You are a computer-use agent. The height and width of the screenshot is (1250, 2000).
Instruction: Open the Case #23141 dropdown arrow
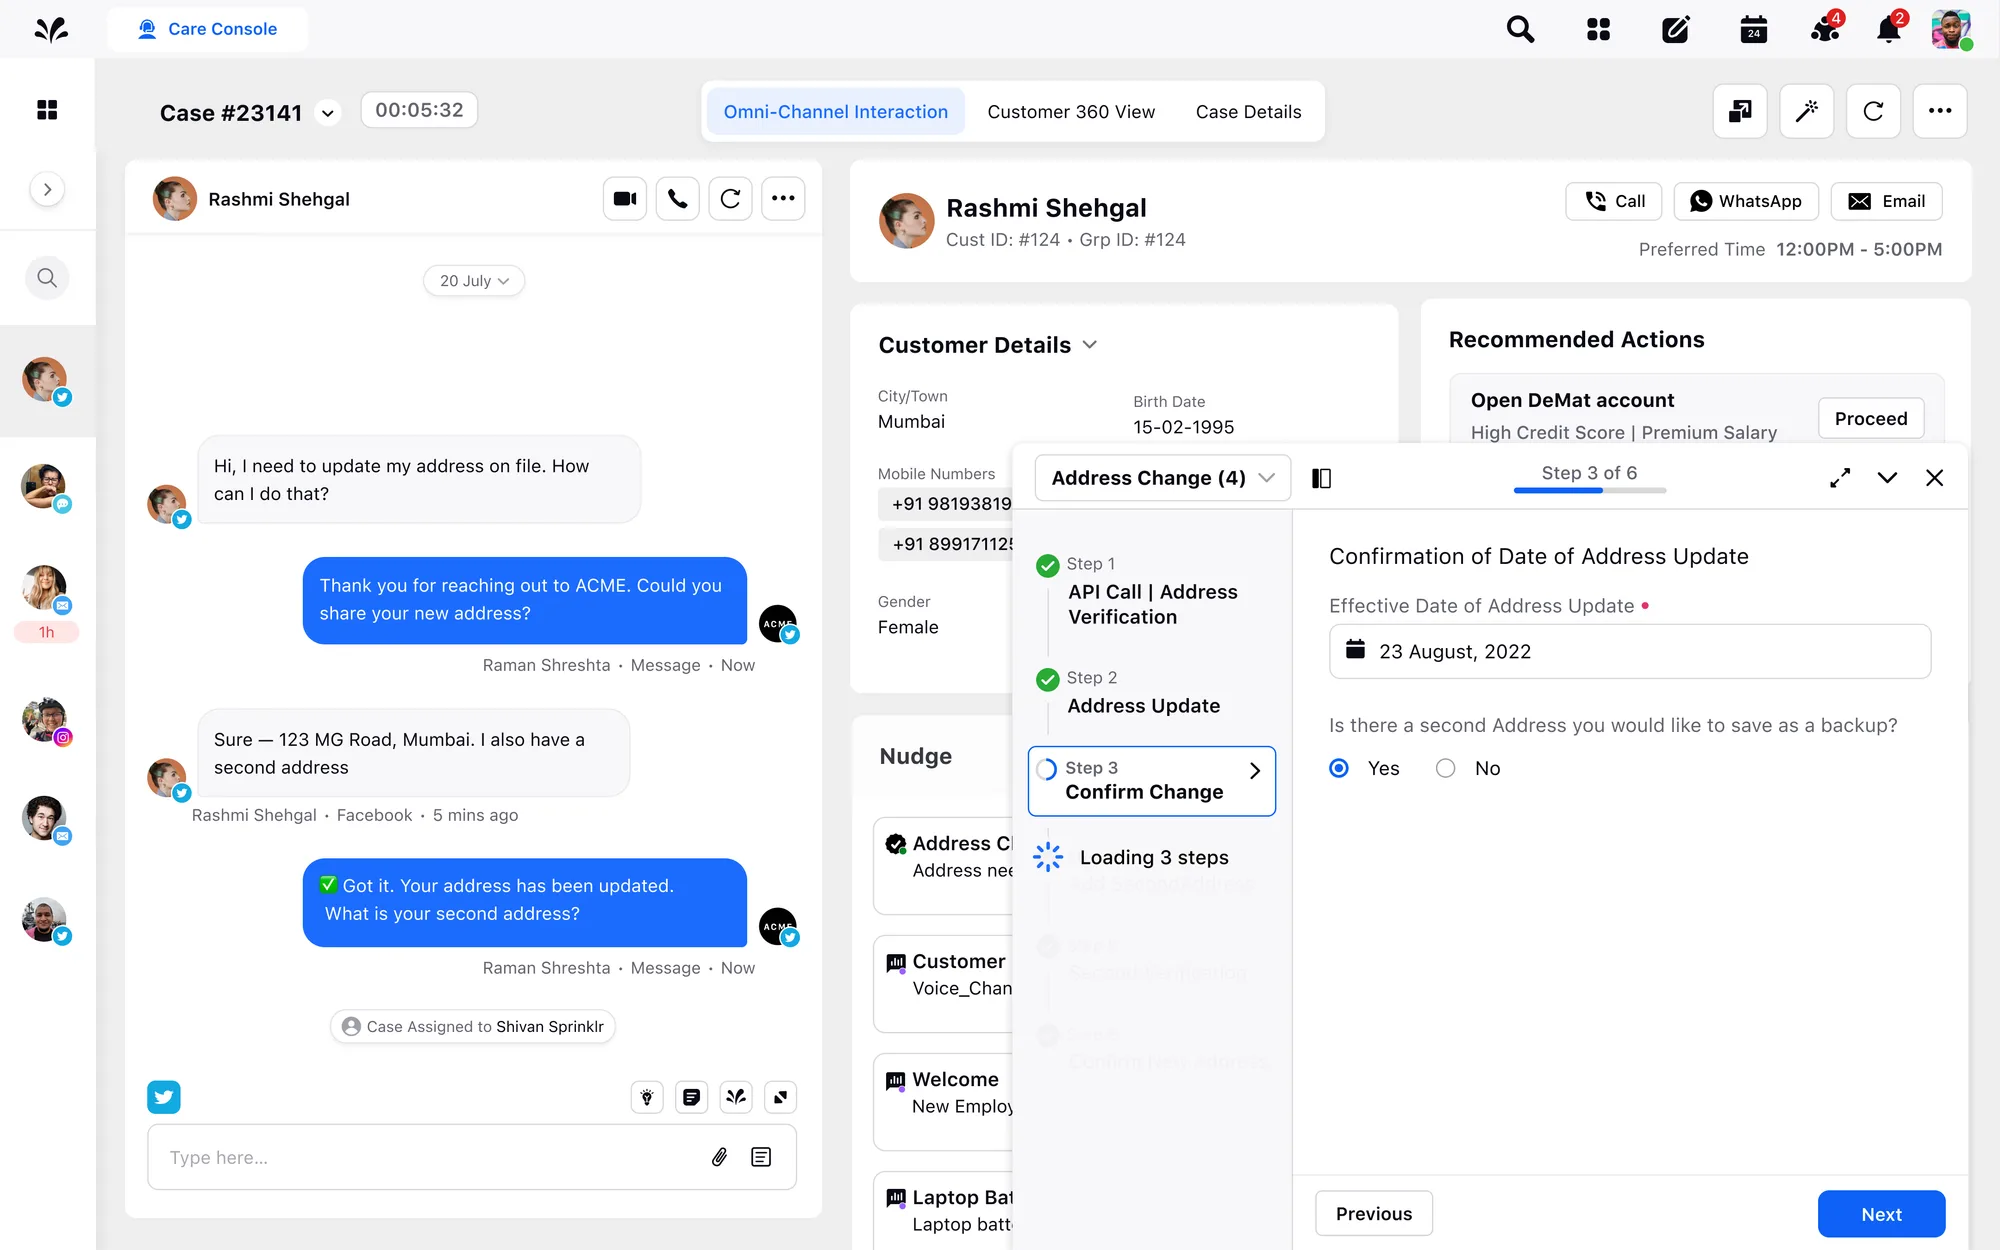tap(327, 113)
